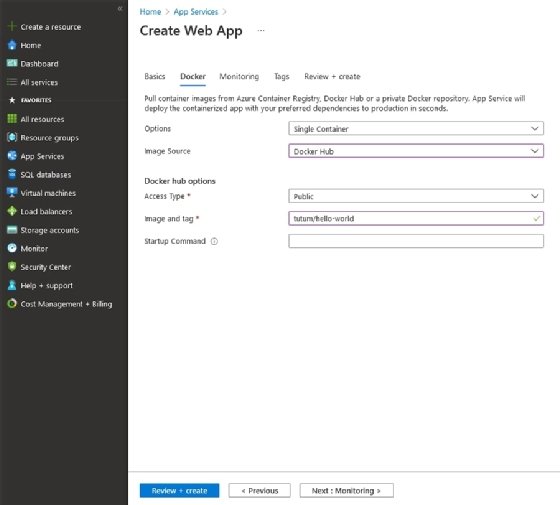Follow the App Services breadcrumb link
This screenshot has width=560, height=505.
point(196,12)
